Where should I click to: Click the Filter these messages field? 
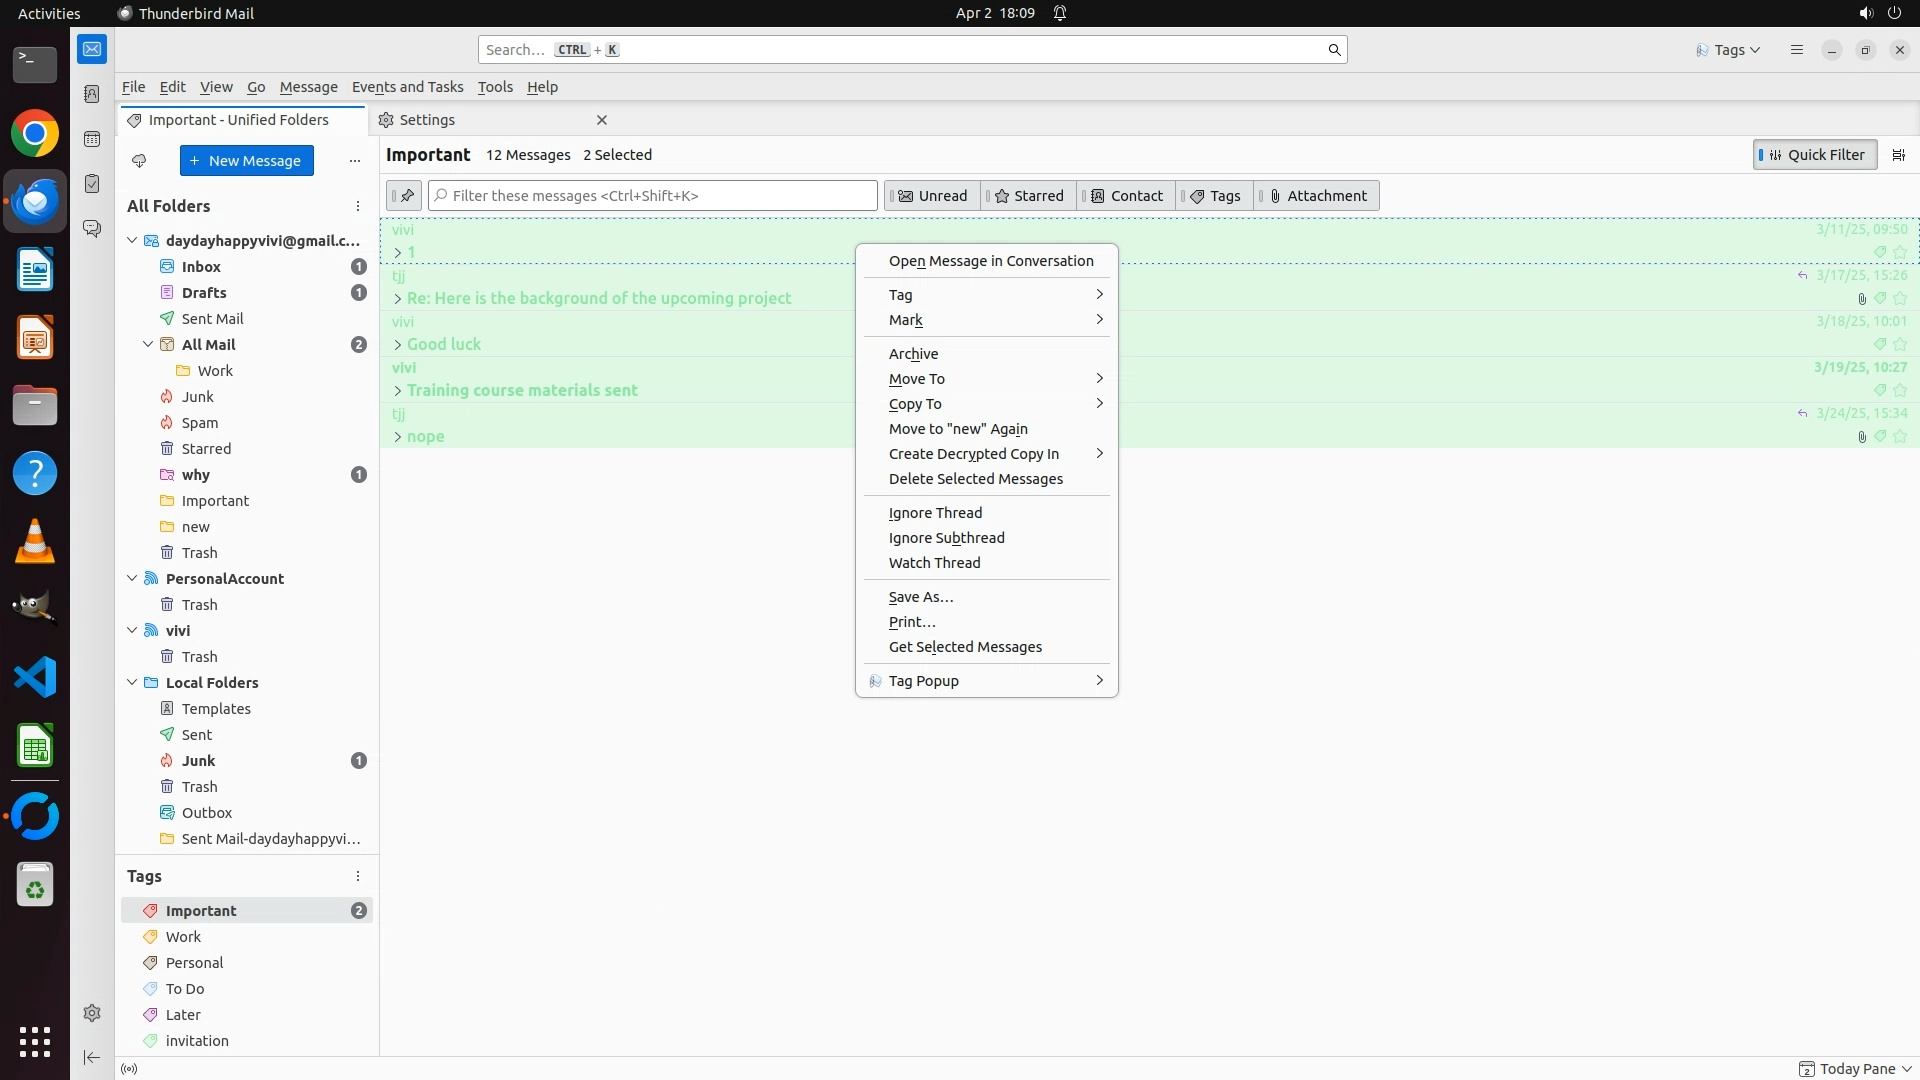tap(655, 196)
